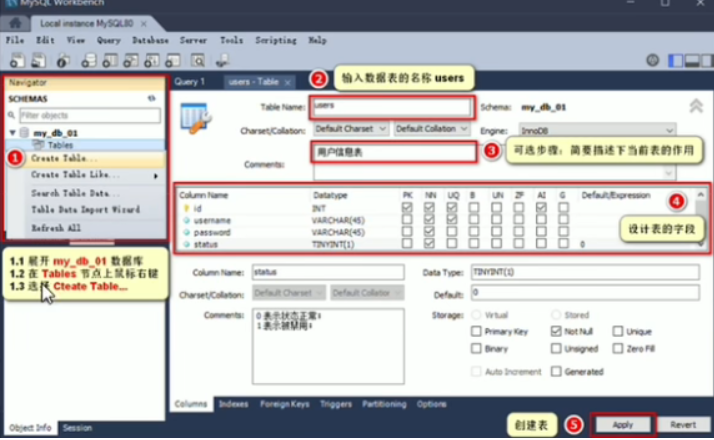Viewport: 714px width, 440px height.
Task: Click the diamond icon of password row
Action: pos(186,232)
